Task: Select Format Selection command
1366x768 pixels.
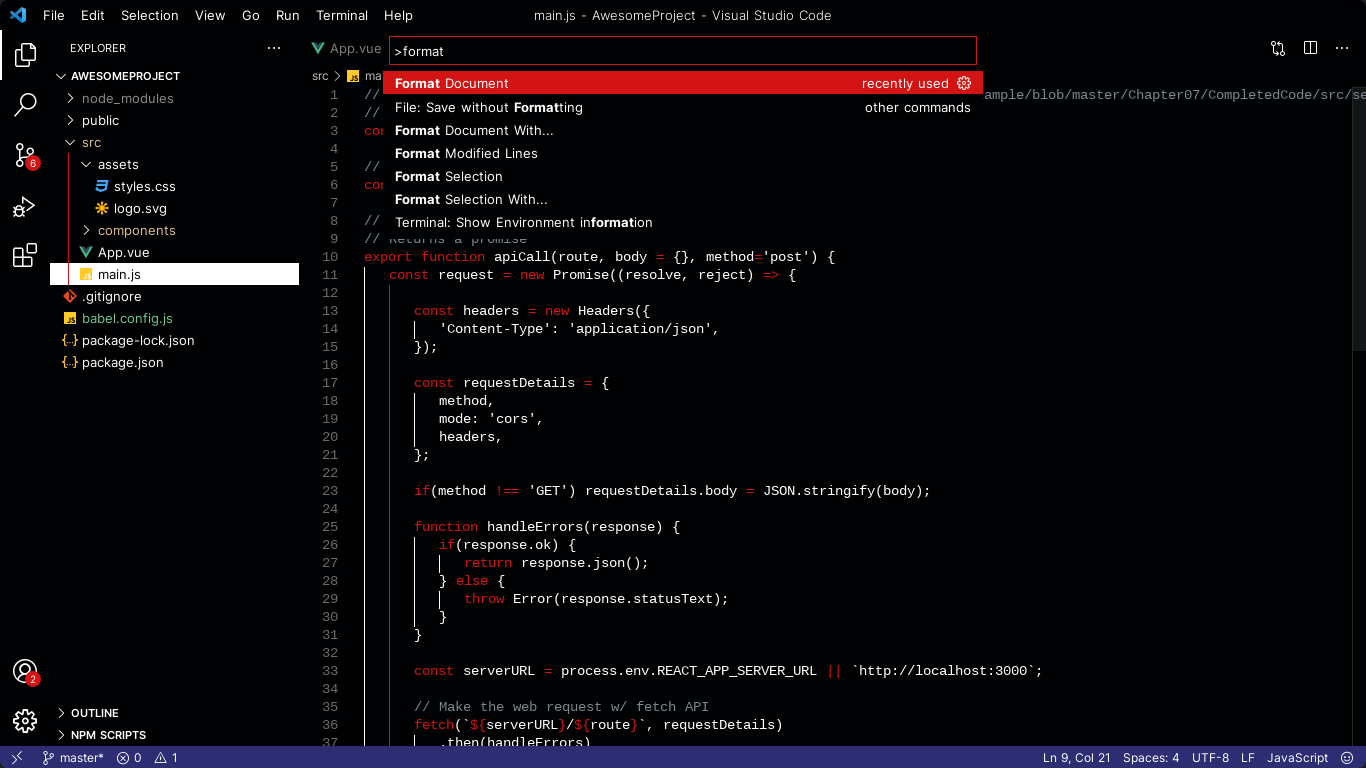Action: (x=683, y=176)
